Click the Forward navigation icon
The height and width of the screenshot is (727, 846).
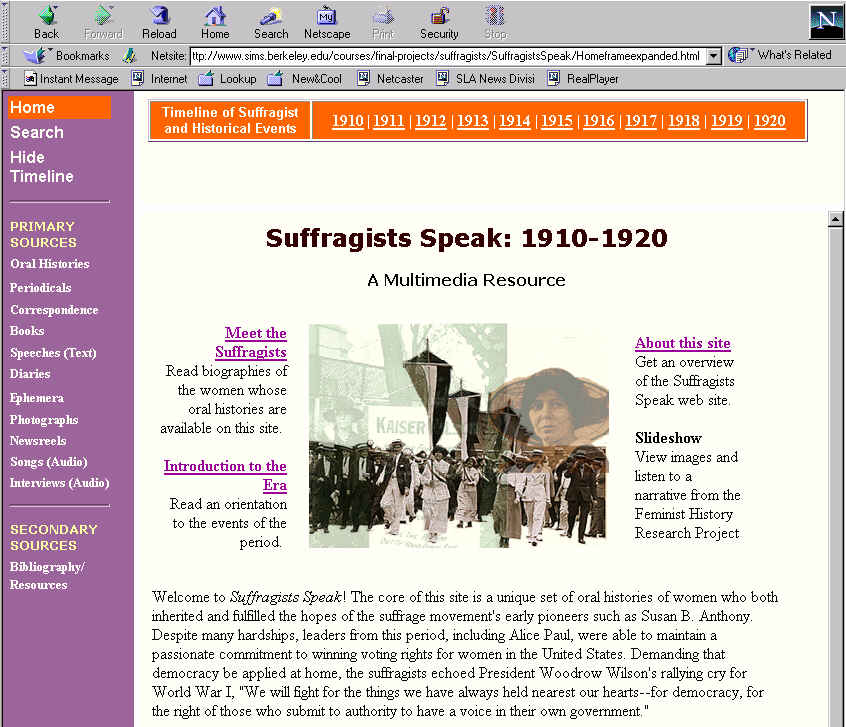[x=103, y=16]
